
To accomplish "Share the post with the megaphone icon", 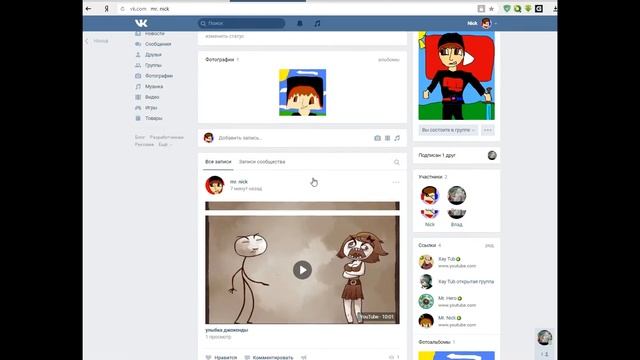I will [x=304, y=358].
